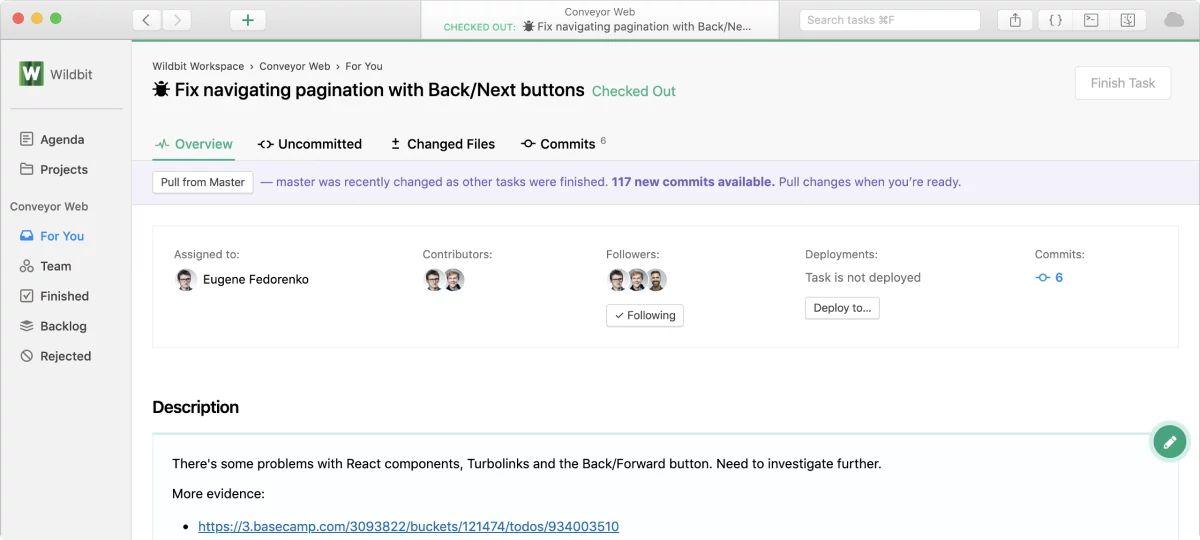Click the bug icon beside the task title

pos(161,90)
